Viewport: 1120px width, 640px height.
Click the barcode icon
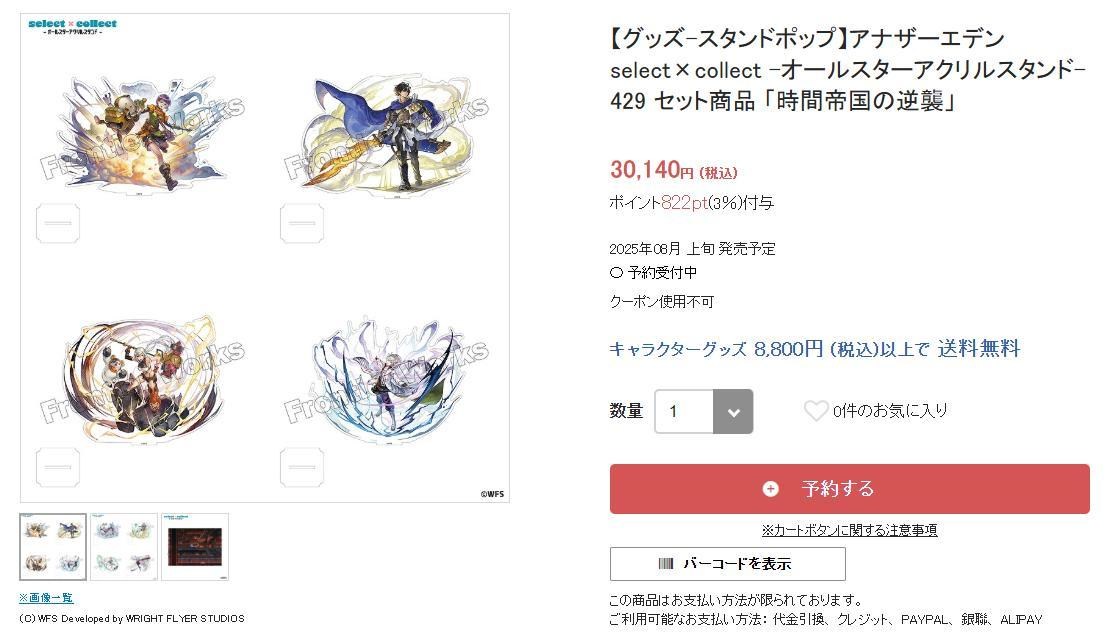666,564
